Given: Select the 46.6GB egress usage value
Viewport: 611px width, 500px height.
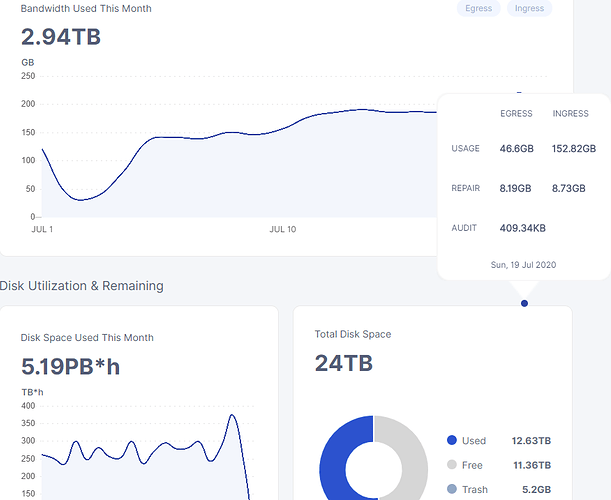Looking at the screenshot, I should point(517,148).
